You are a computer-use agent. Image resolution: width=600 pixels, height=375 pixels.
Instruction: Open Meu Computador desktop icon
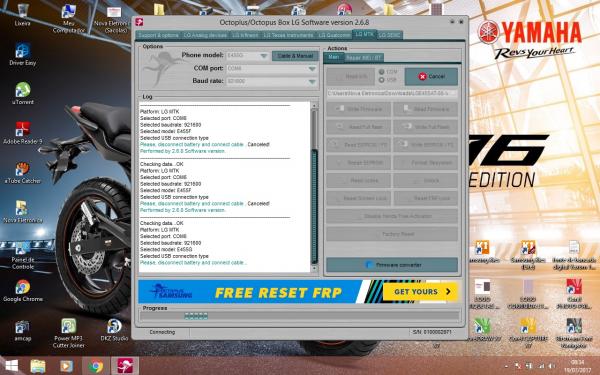tap(68, 18)
